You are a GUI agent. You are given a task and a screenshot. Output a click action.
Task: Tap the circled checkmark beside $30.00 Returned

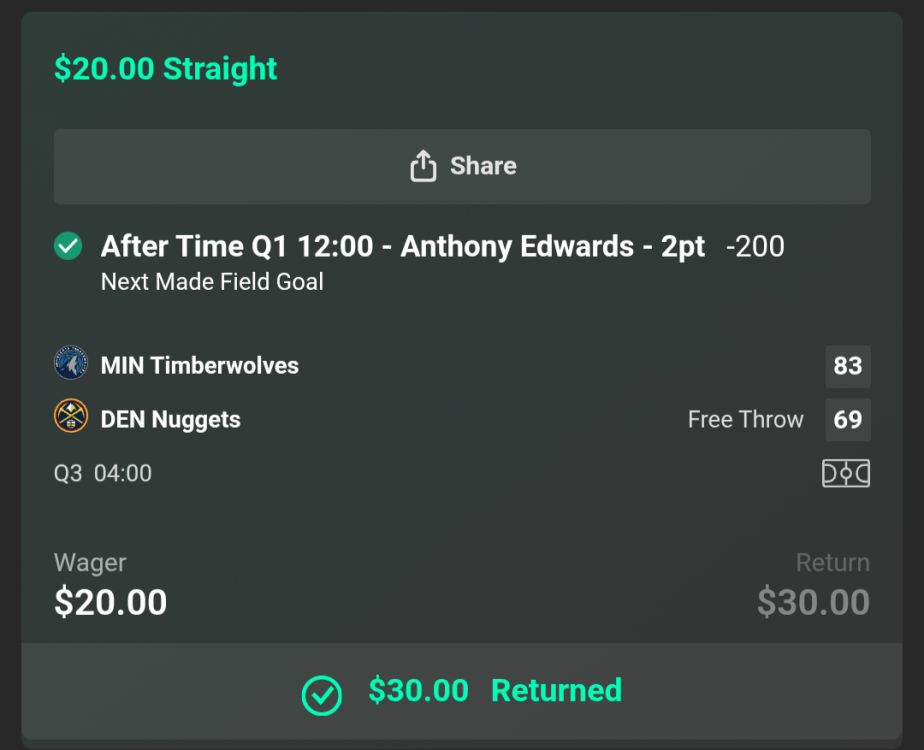tap(321, 690)
